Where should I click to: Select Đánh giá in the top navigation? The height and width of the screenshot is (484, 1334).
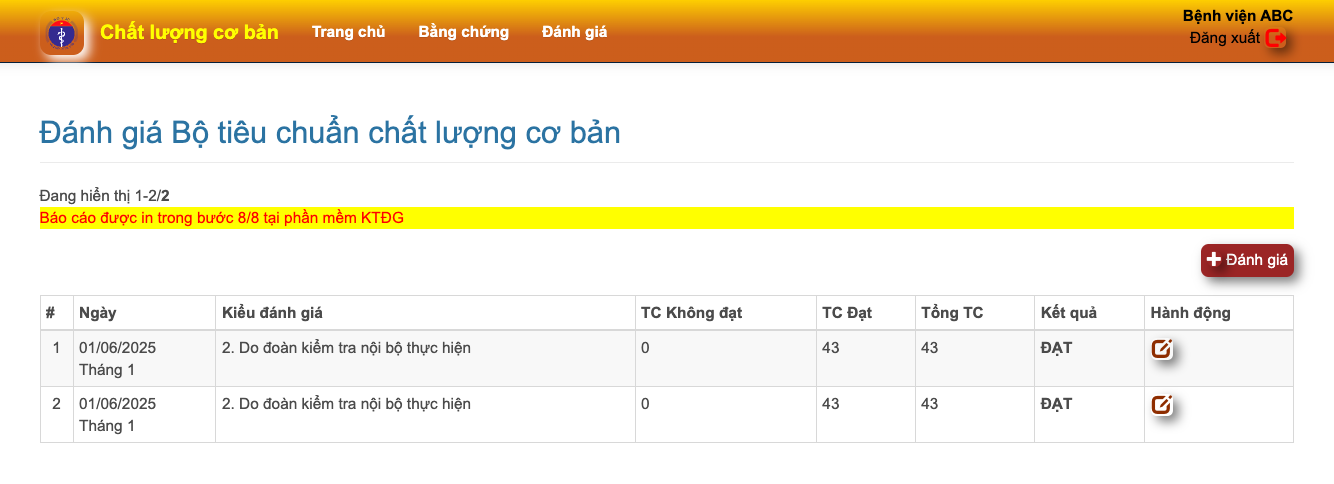point(574,32)
